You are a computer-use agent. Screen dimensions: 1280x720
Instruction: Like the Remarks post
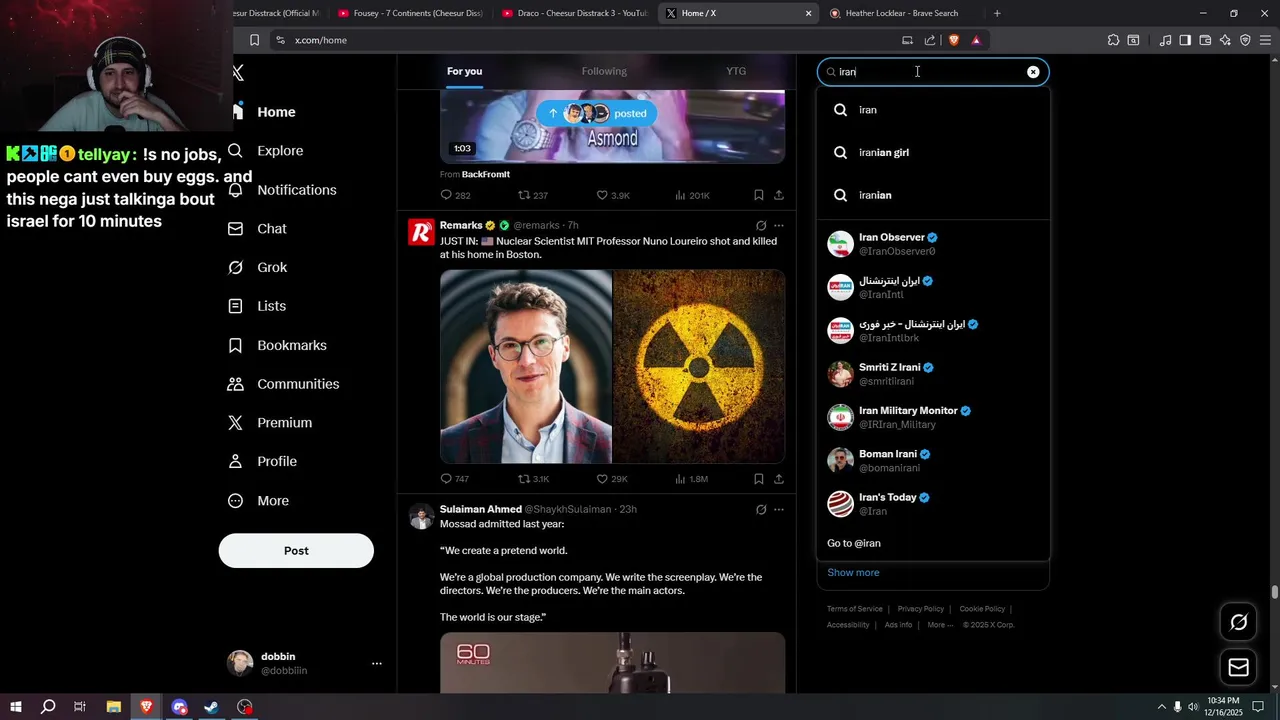tap(602, 479)
